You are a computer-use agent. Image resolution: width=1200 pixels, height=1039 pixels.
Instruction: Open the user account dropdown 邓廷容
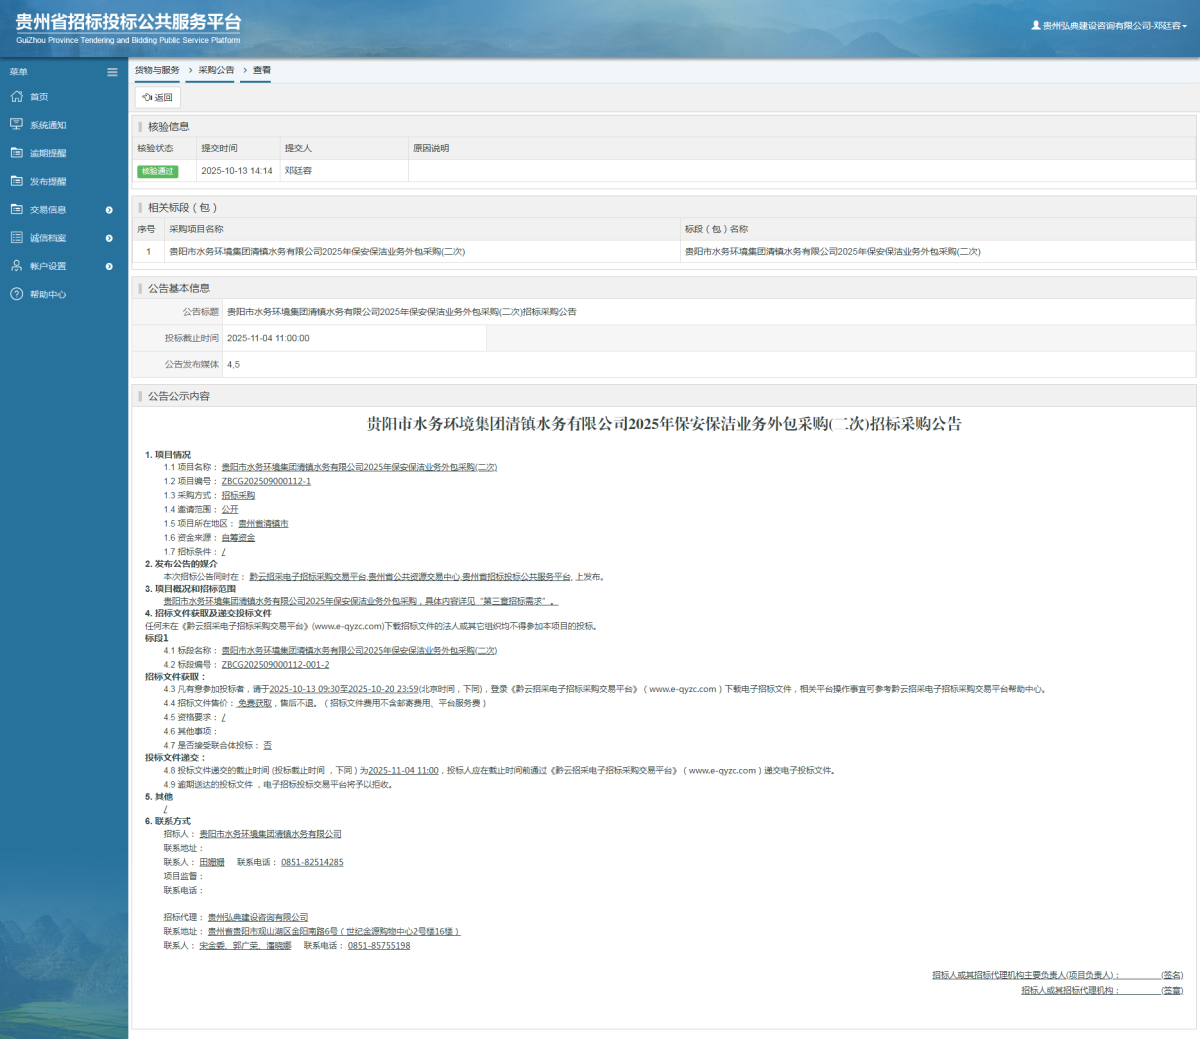pos(1110,26)
